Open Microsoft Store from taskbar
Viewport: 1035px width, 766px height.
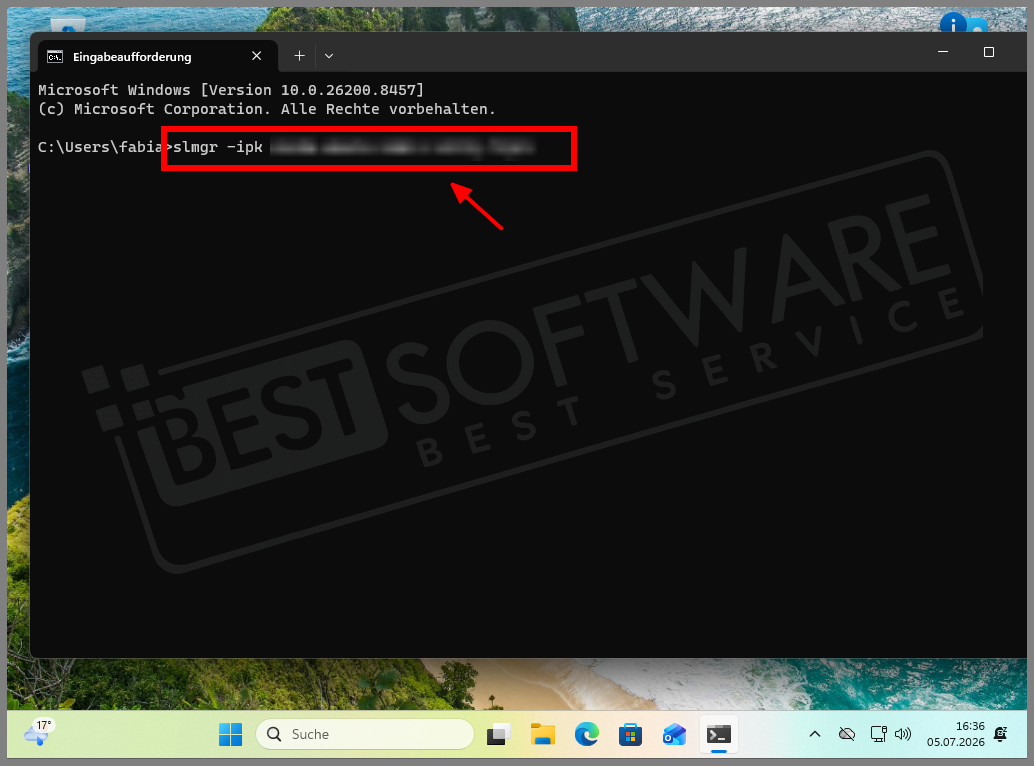tap(630, 734)
